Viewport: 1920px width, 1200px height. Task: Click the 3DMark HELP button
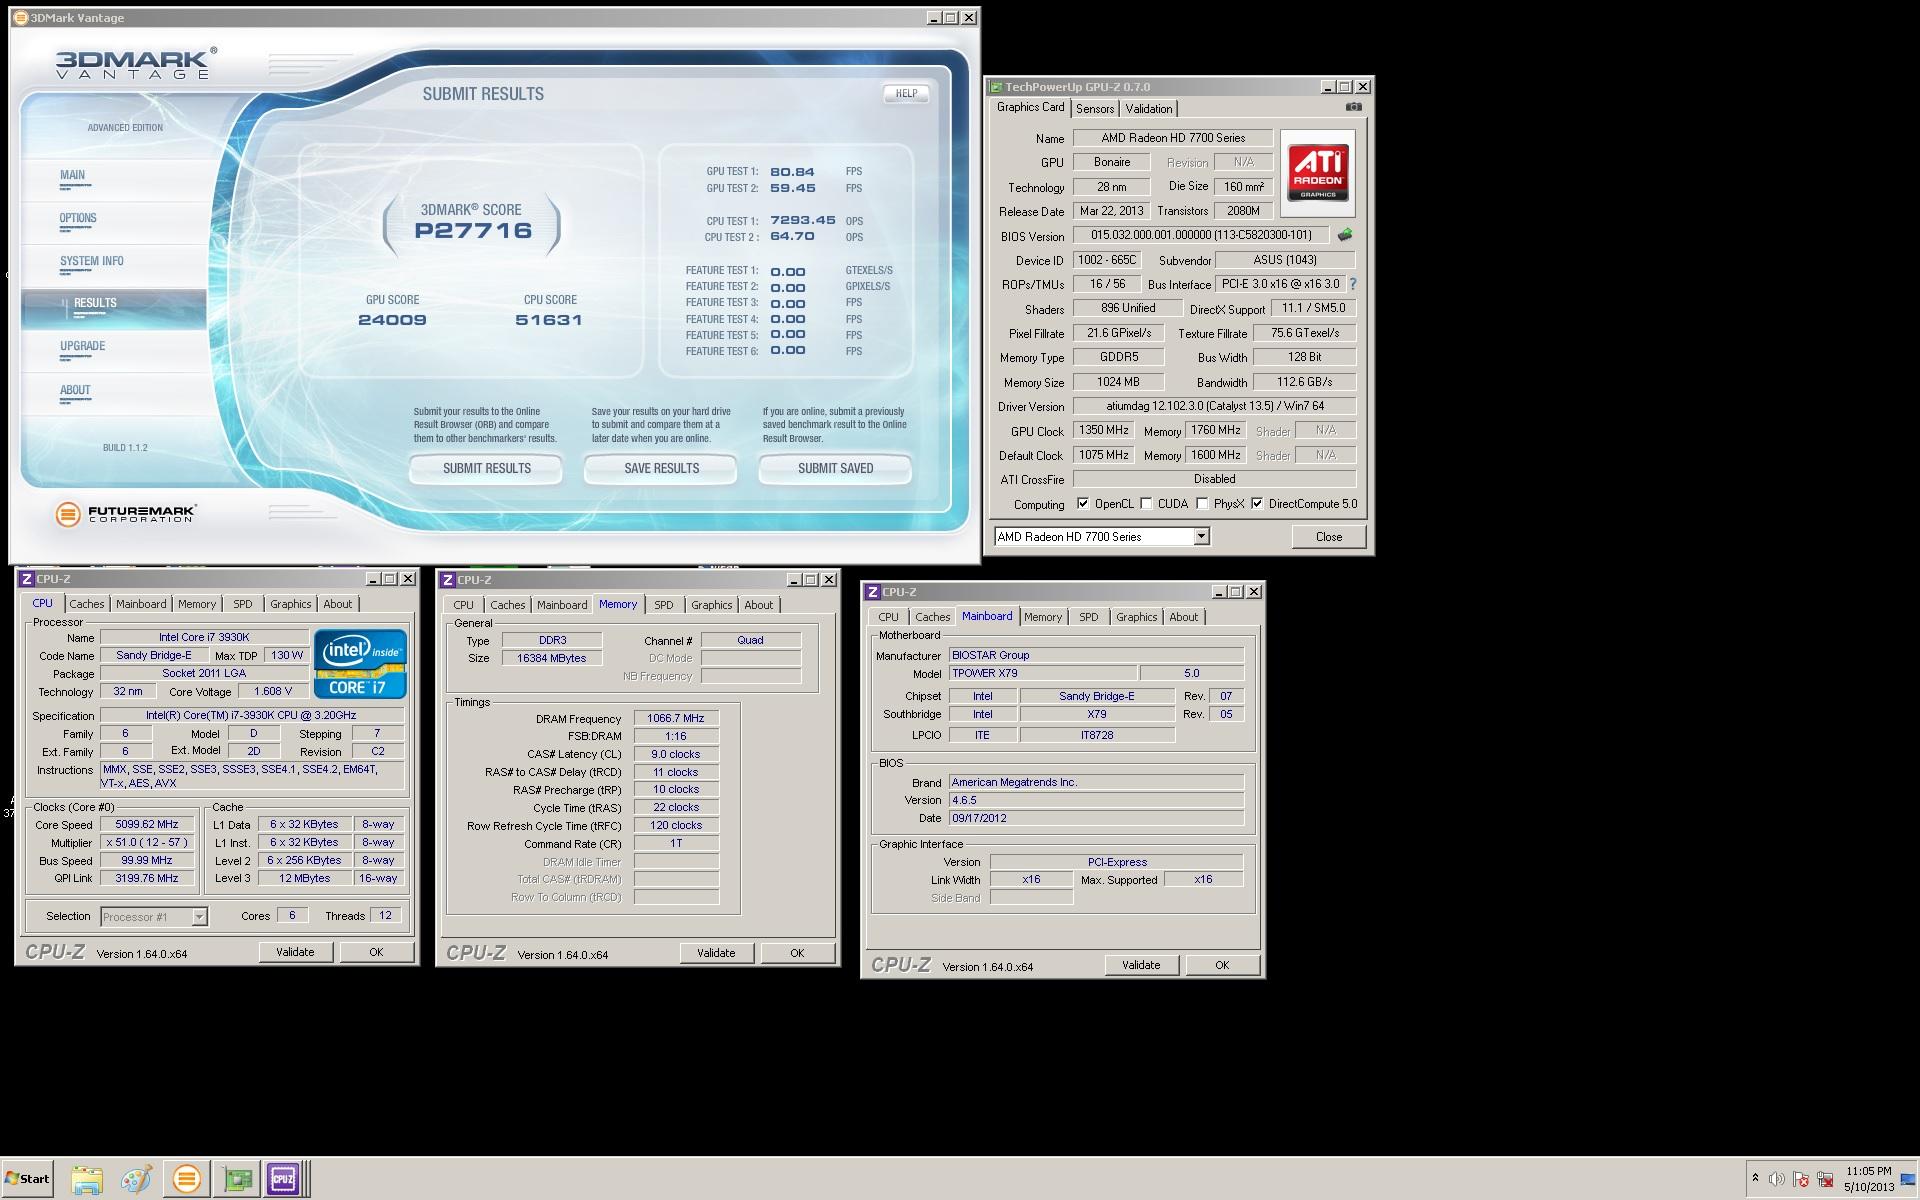[x=906, y=93]
